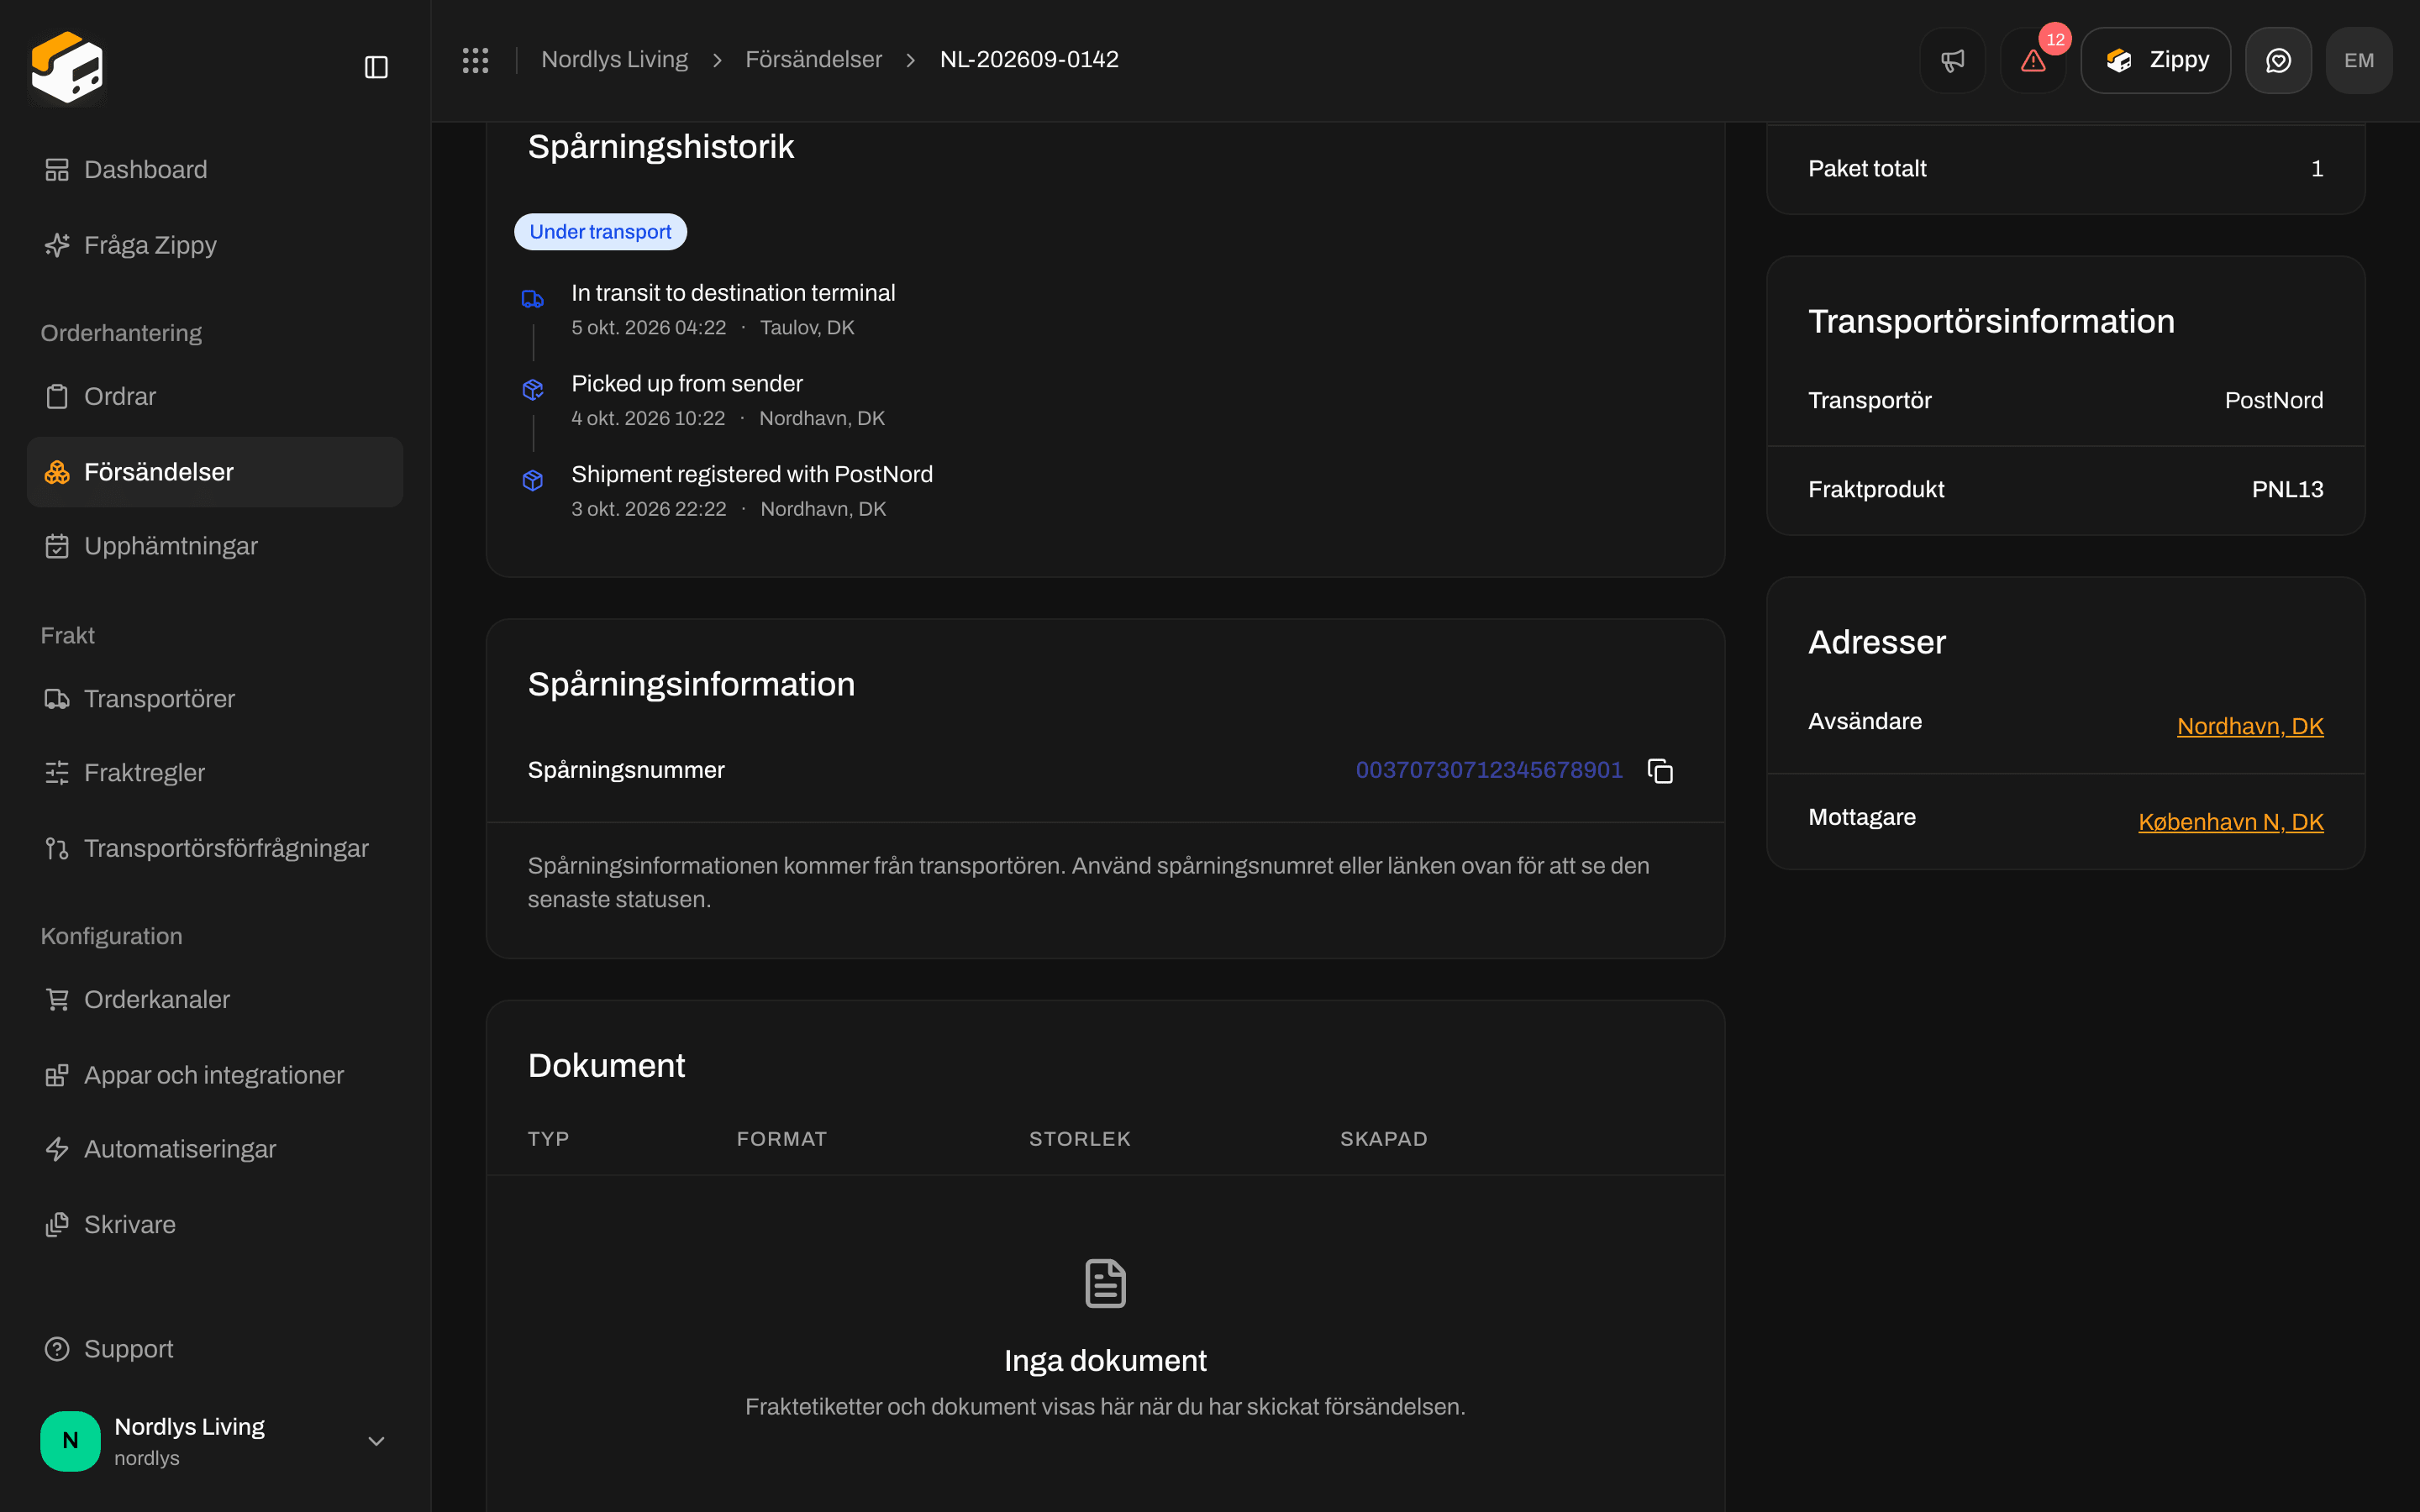
Task: Open the EM user avatar menu
Action: click(x=2359, y=60)
